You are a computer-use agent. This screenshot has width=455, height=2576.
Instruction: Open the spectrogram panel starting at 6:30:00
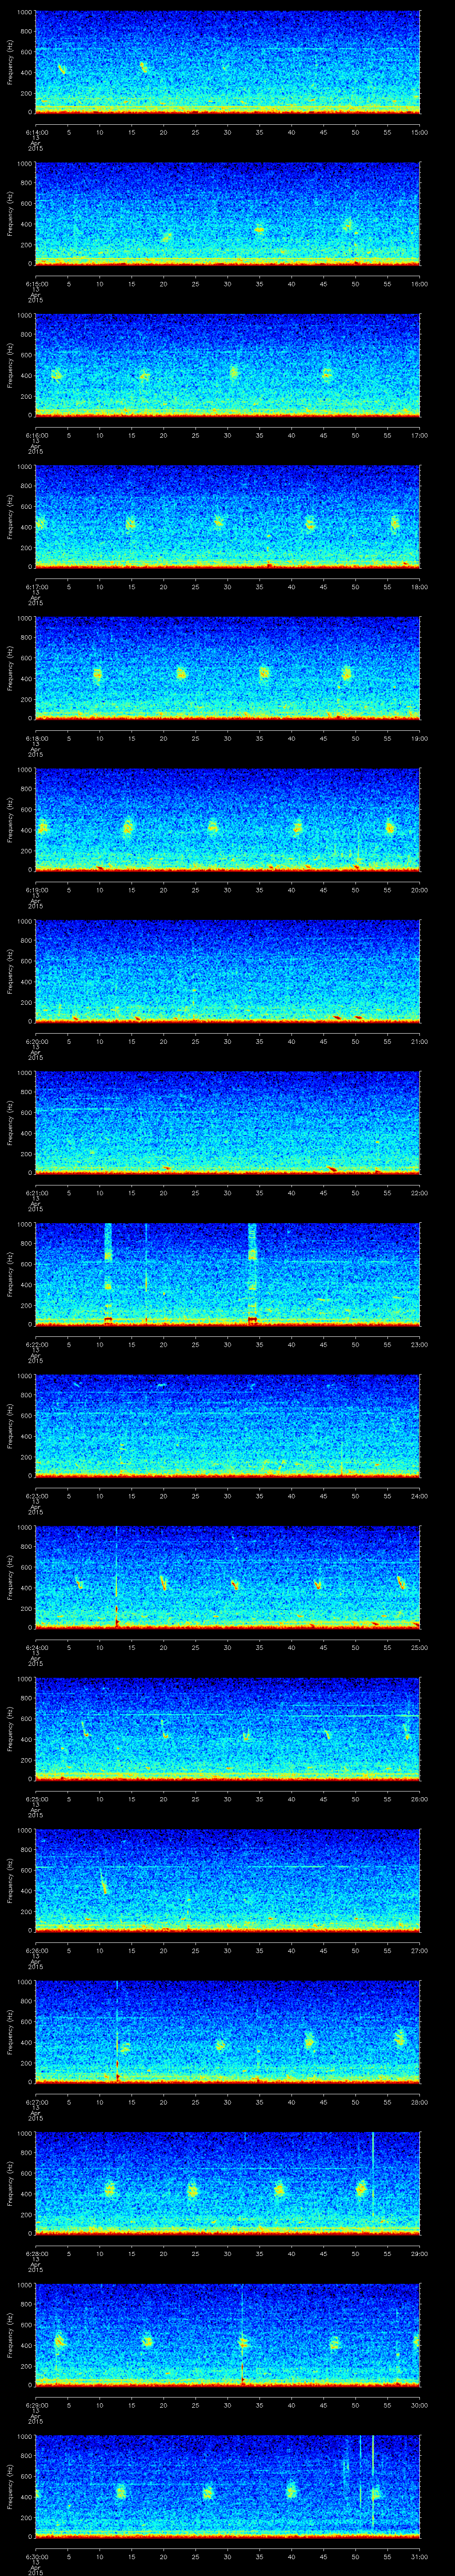[227, 2486]
